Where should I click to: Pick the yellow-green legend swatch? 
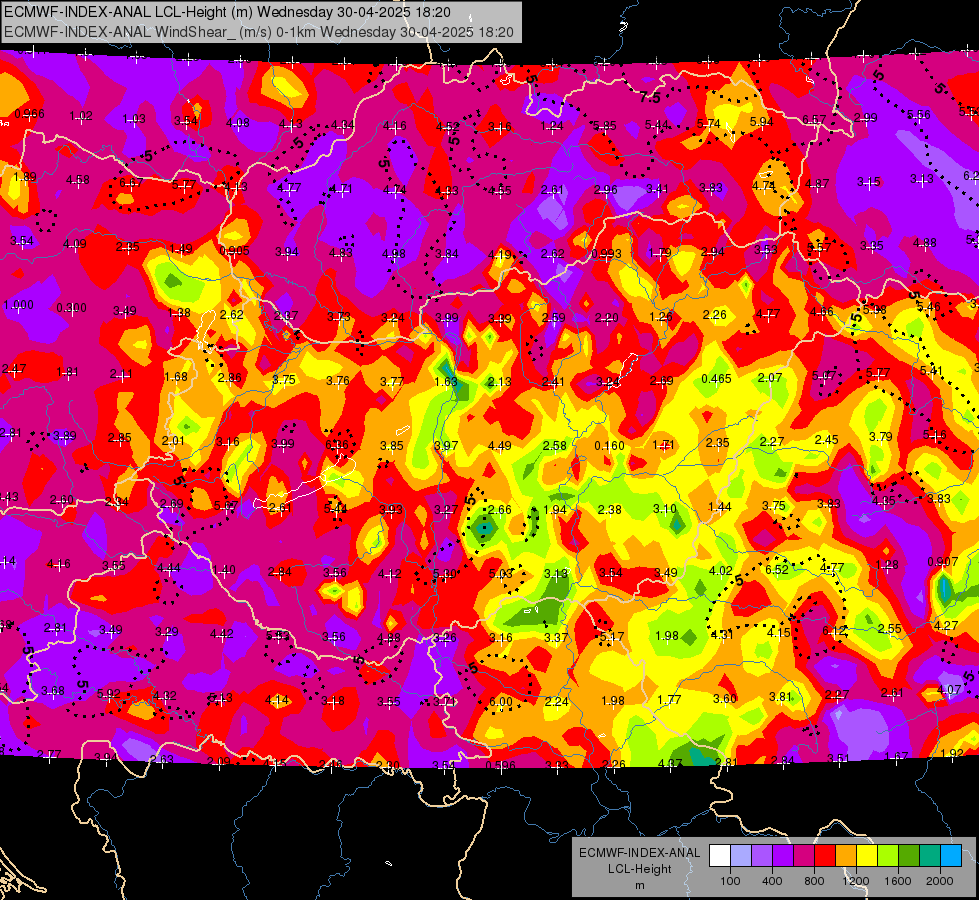(x=888, y=856)
